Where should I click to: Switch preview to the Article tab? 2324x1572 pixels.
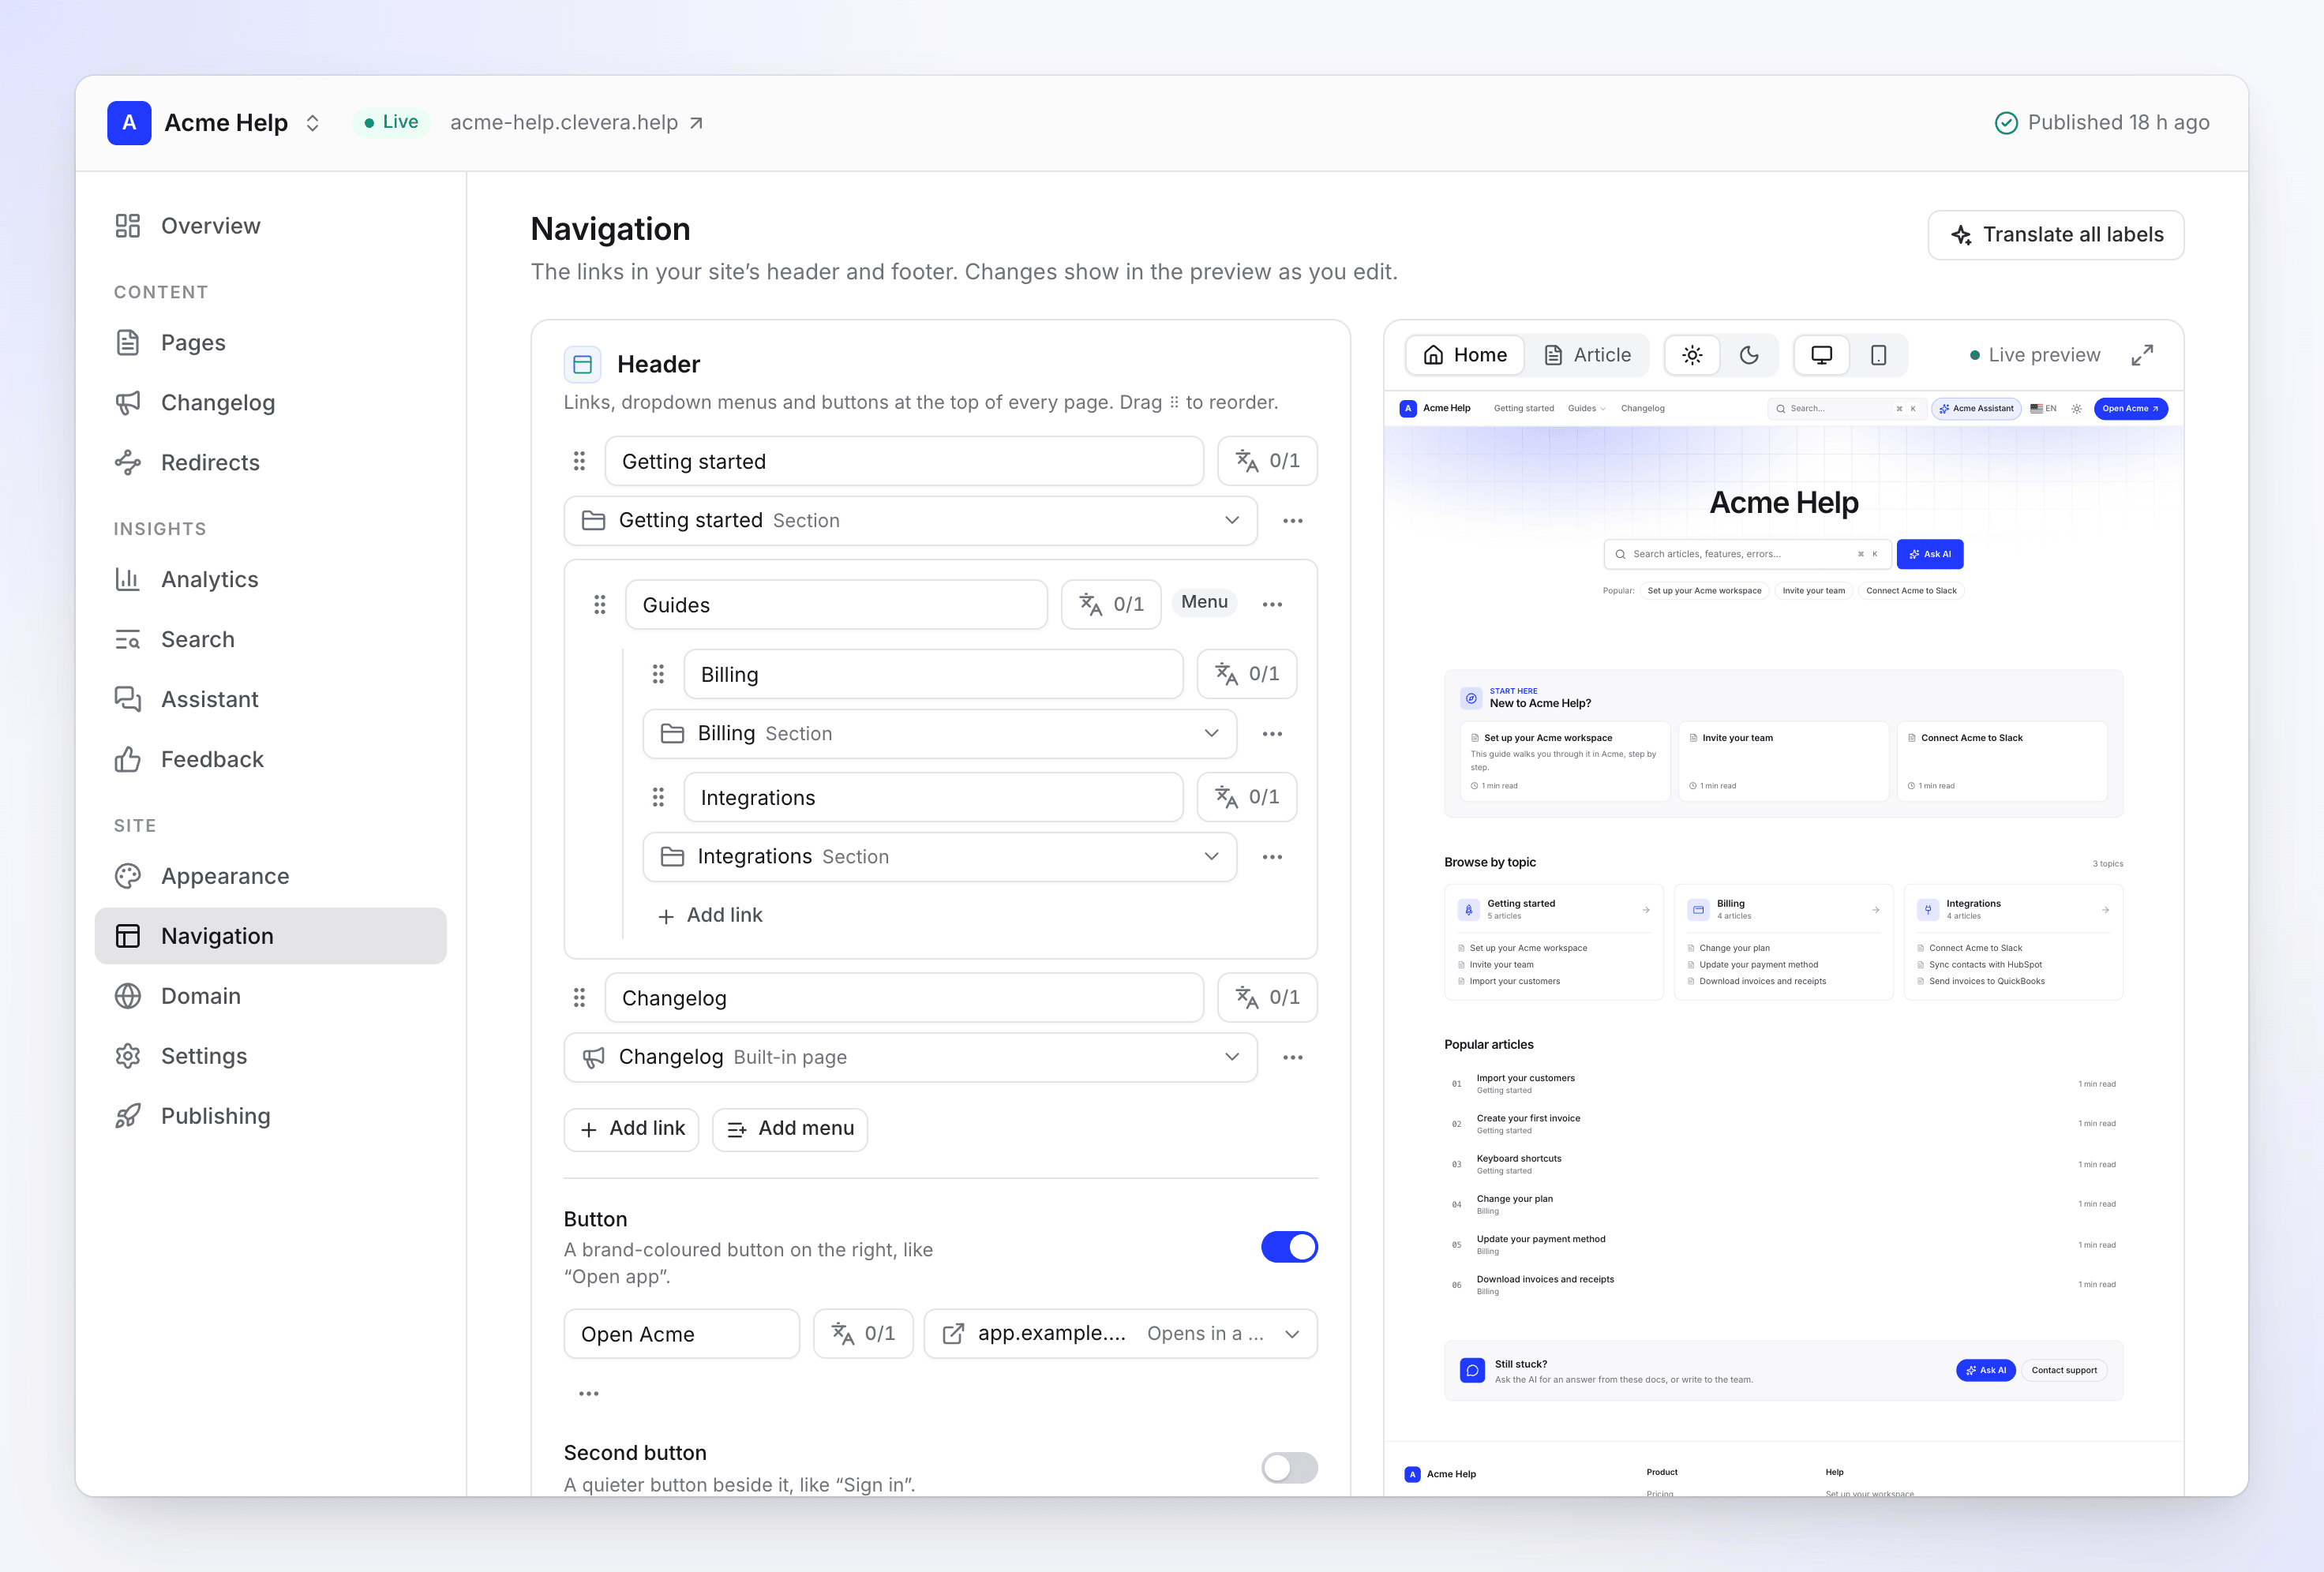point(1587,355)
